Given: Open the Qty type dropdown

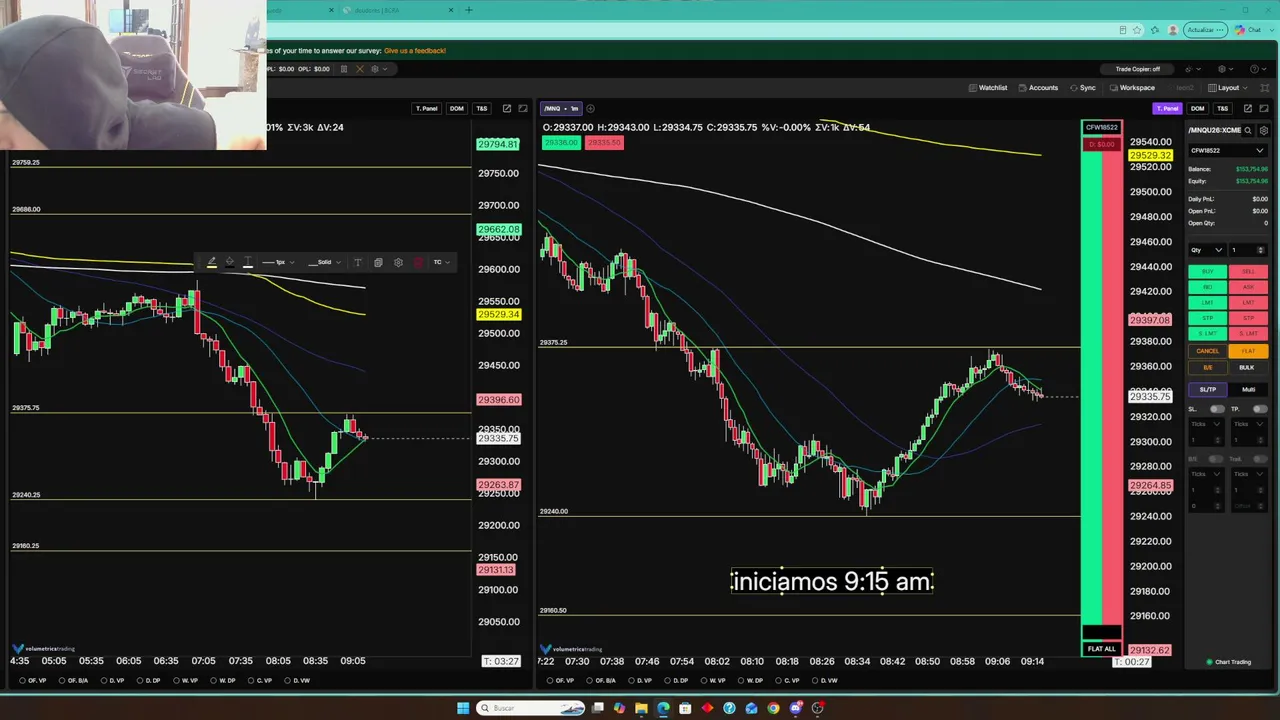Looking at the screenshot, I should (x=1206, y=250).
